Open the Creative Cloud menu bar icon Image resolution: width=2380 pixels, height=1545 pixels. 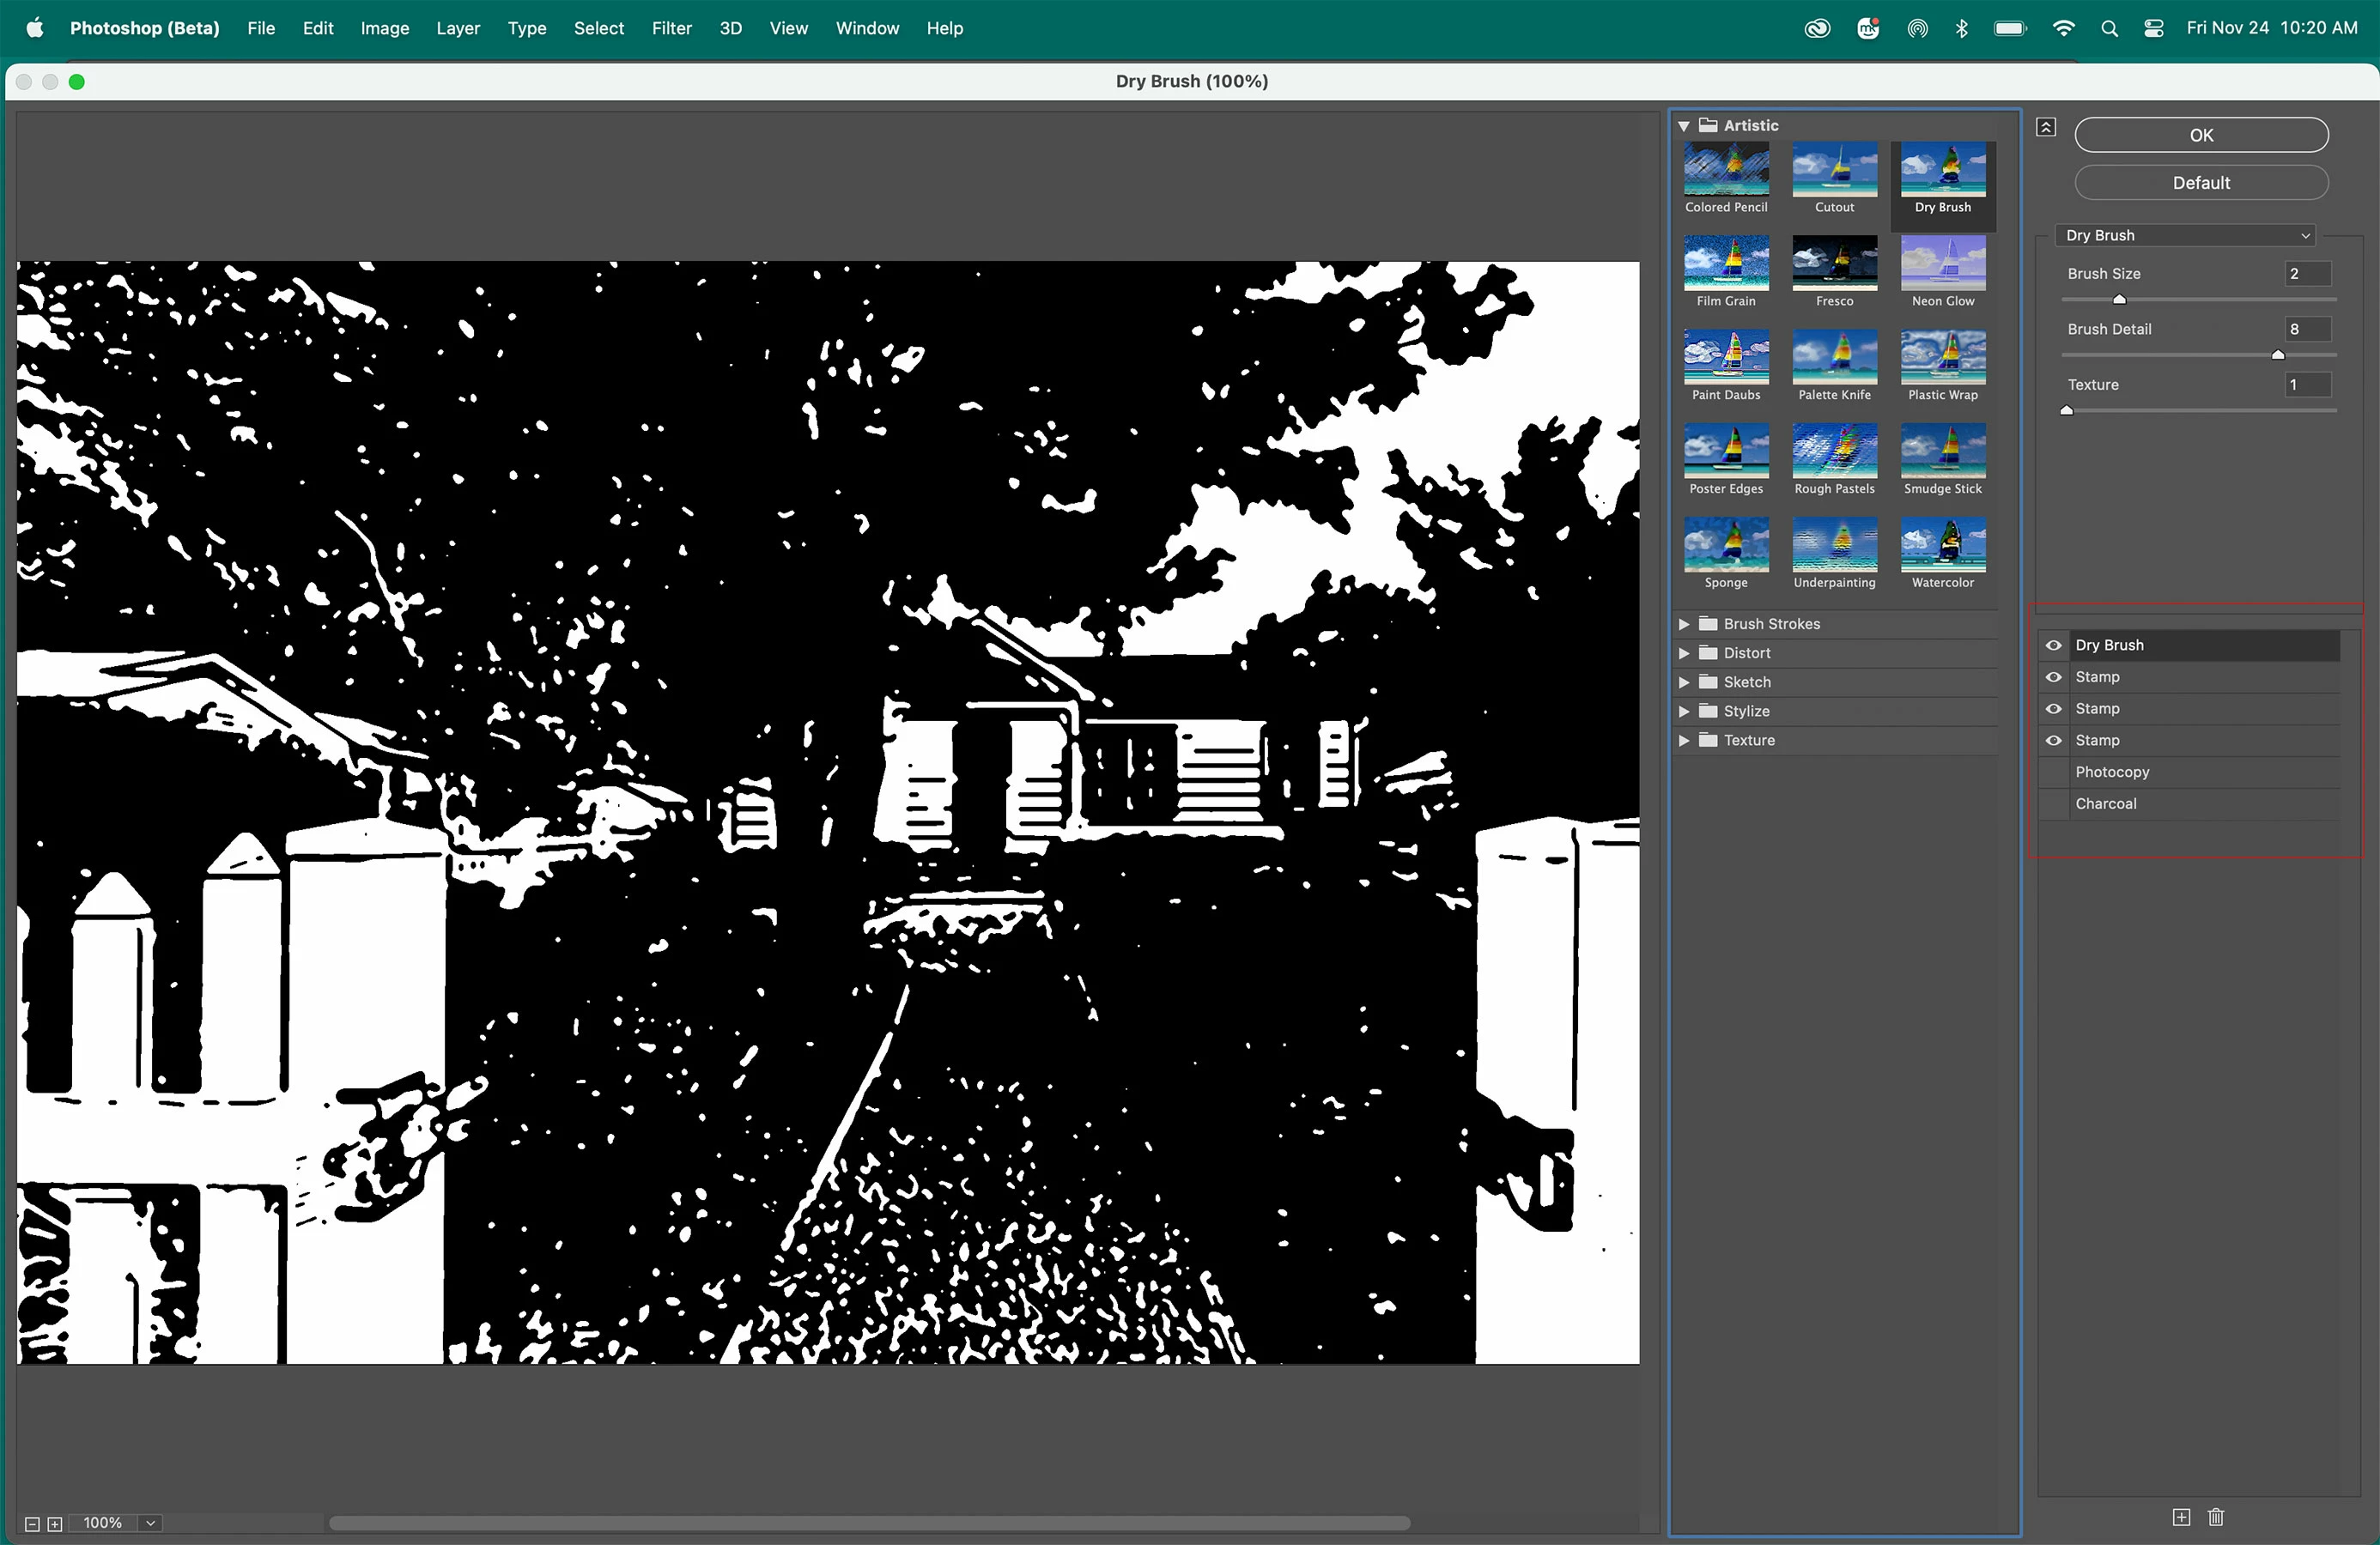(1817, 28)
